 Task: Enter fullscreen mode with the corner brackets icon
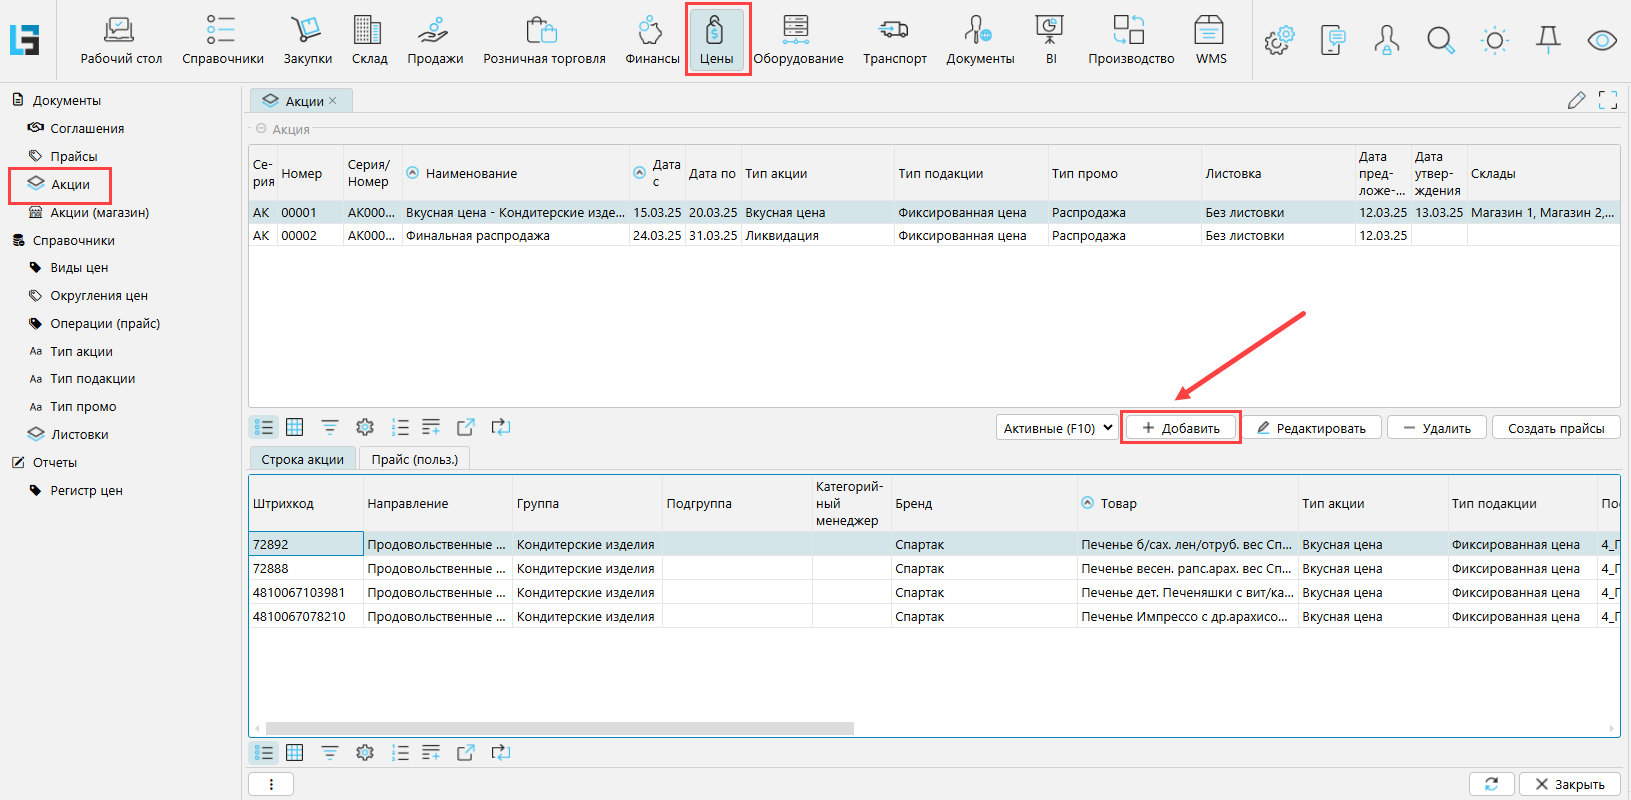[x=1607, y=100]
